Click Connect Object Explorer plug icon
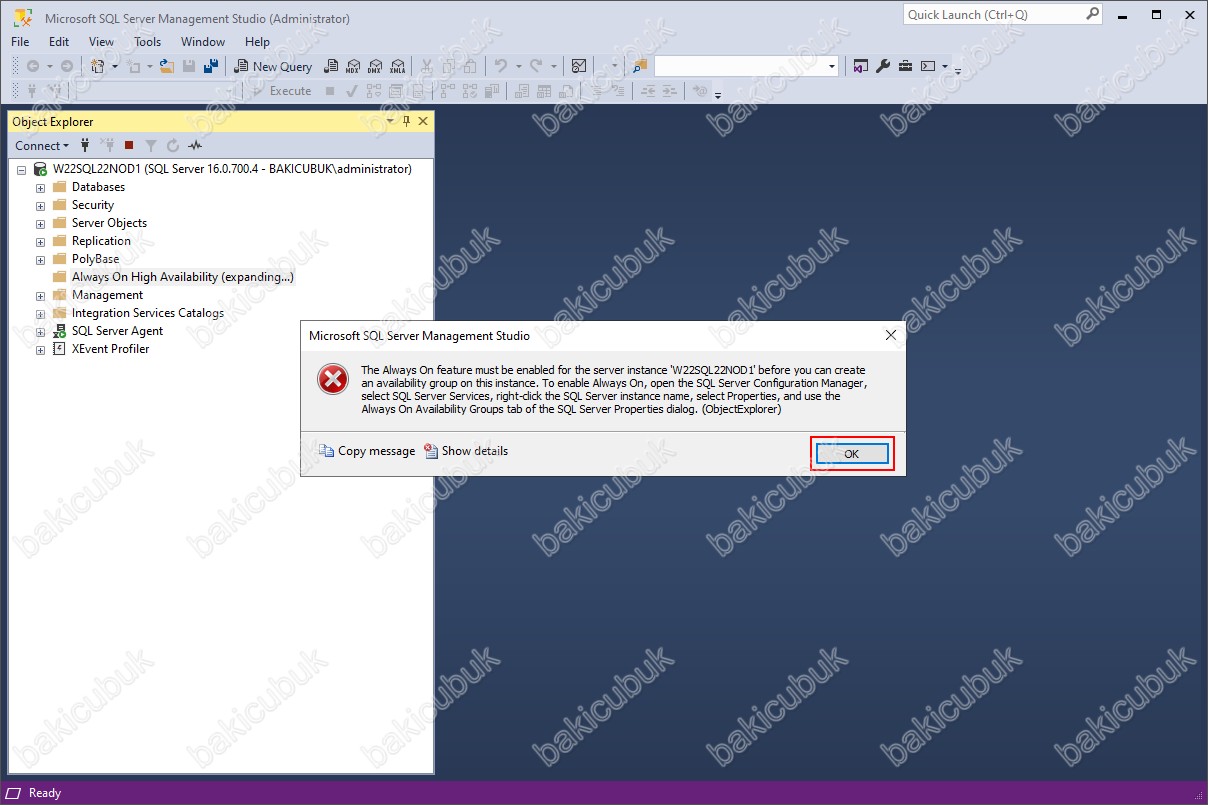Viewport: 1208px width, 805px height. point(85,145)
